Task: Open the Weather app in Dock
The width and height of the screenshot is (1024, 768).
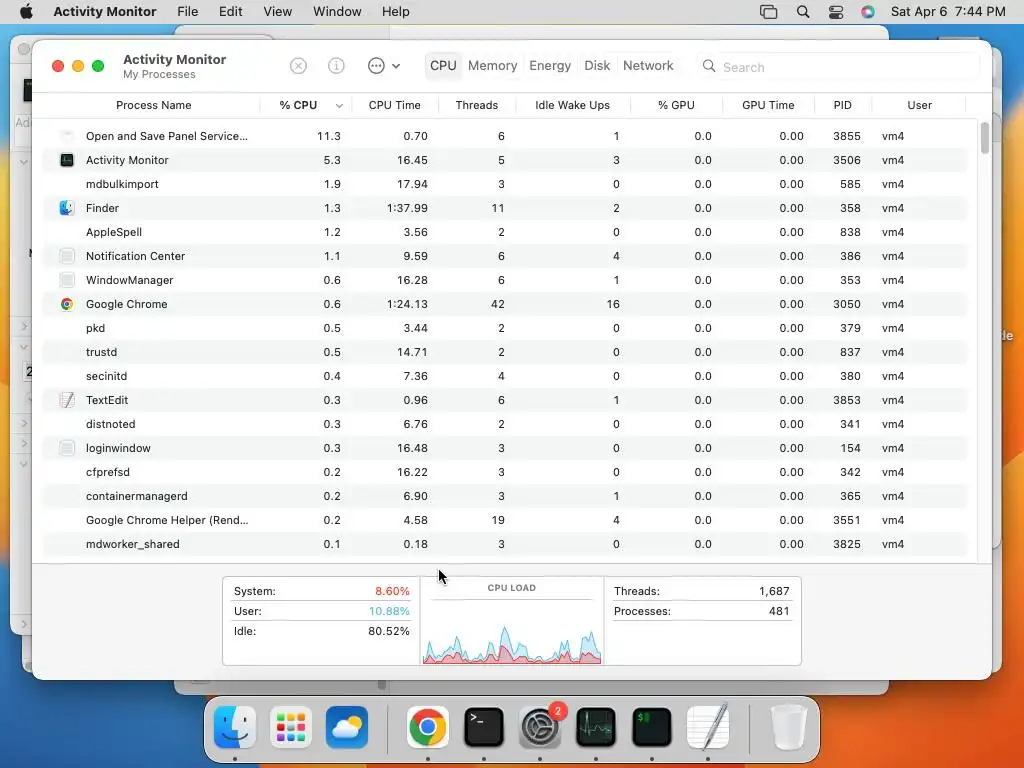Action: 347,726
